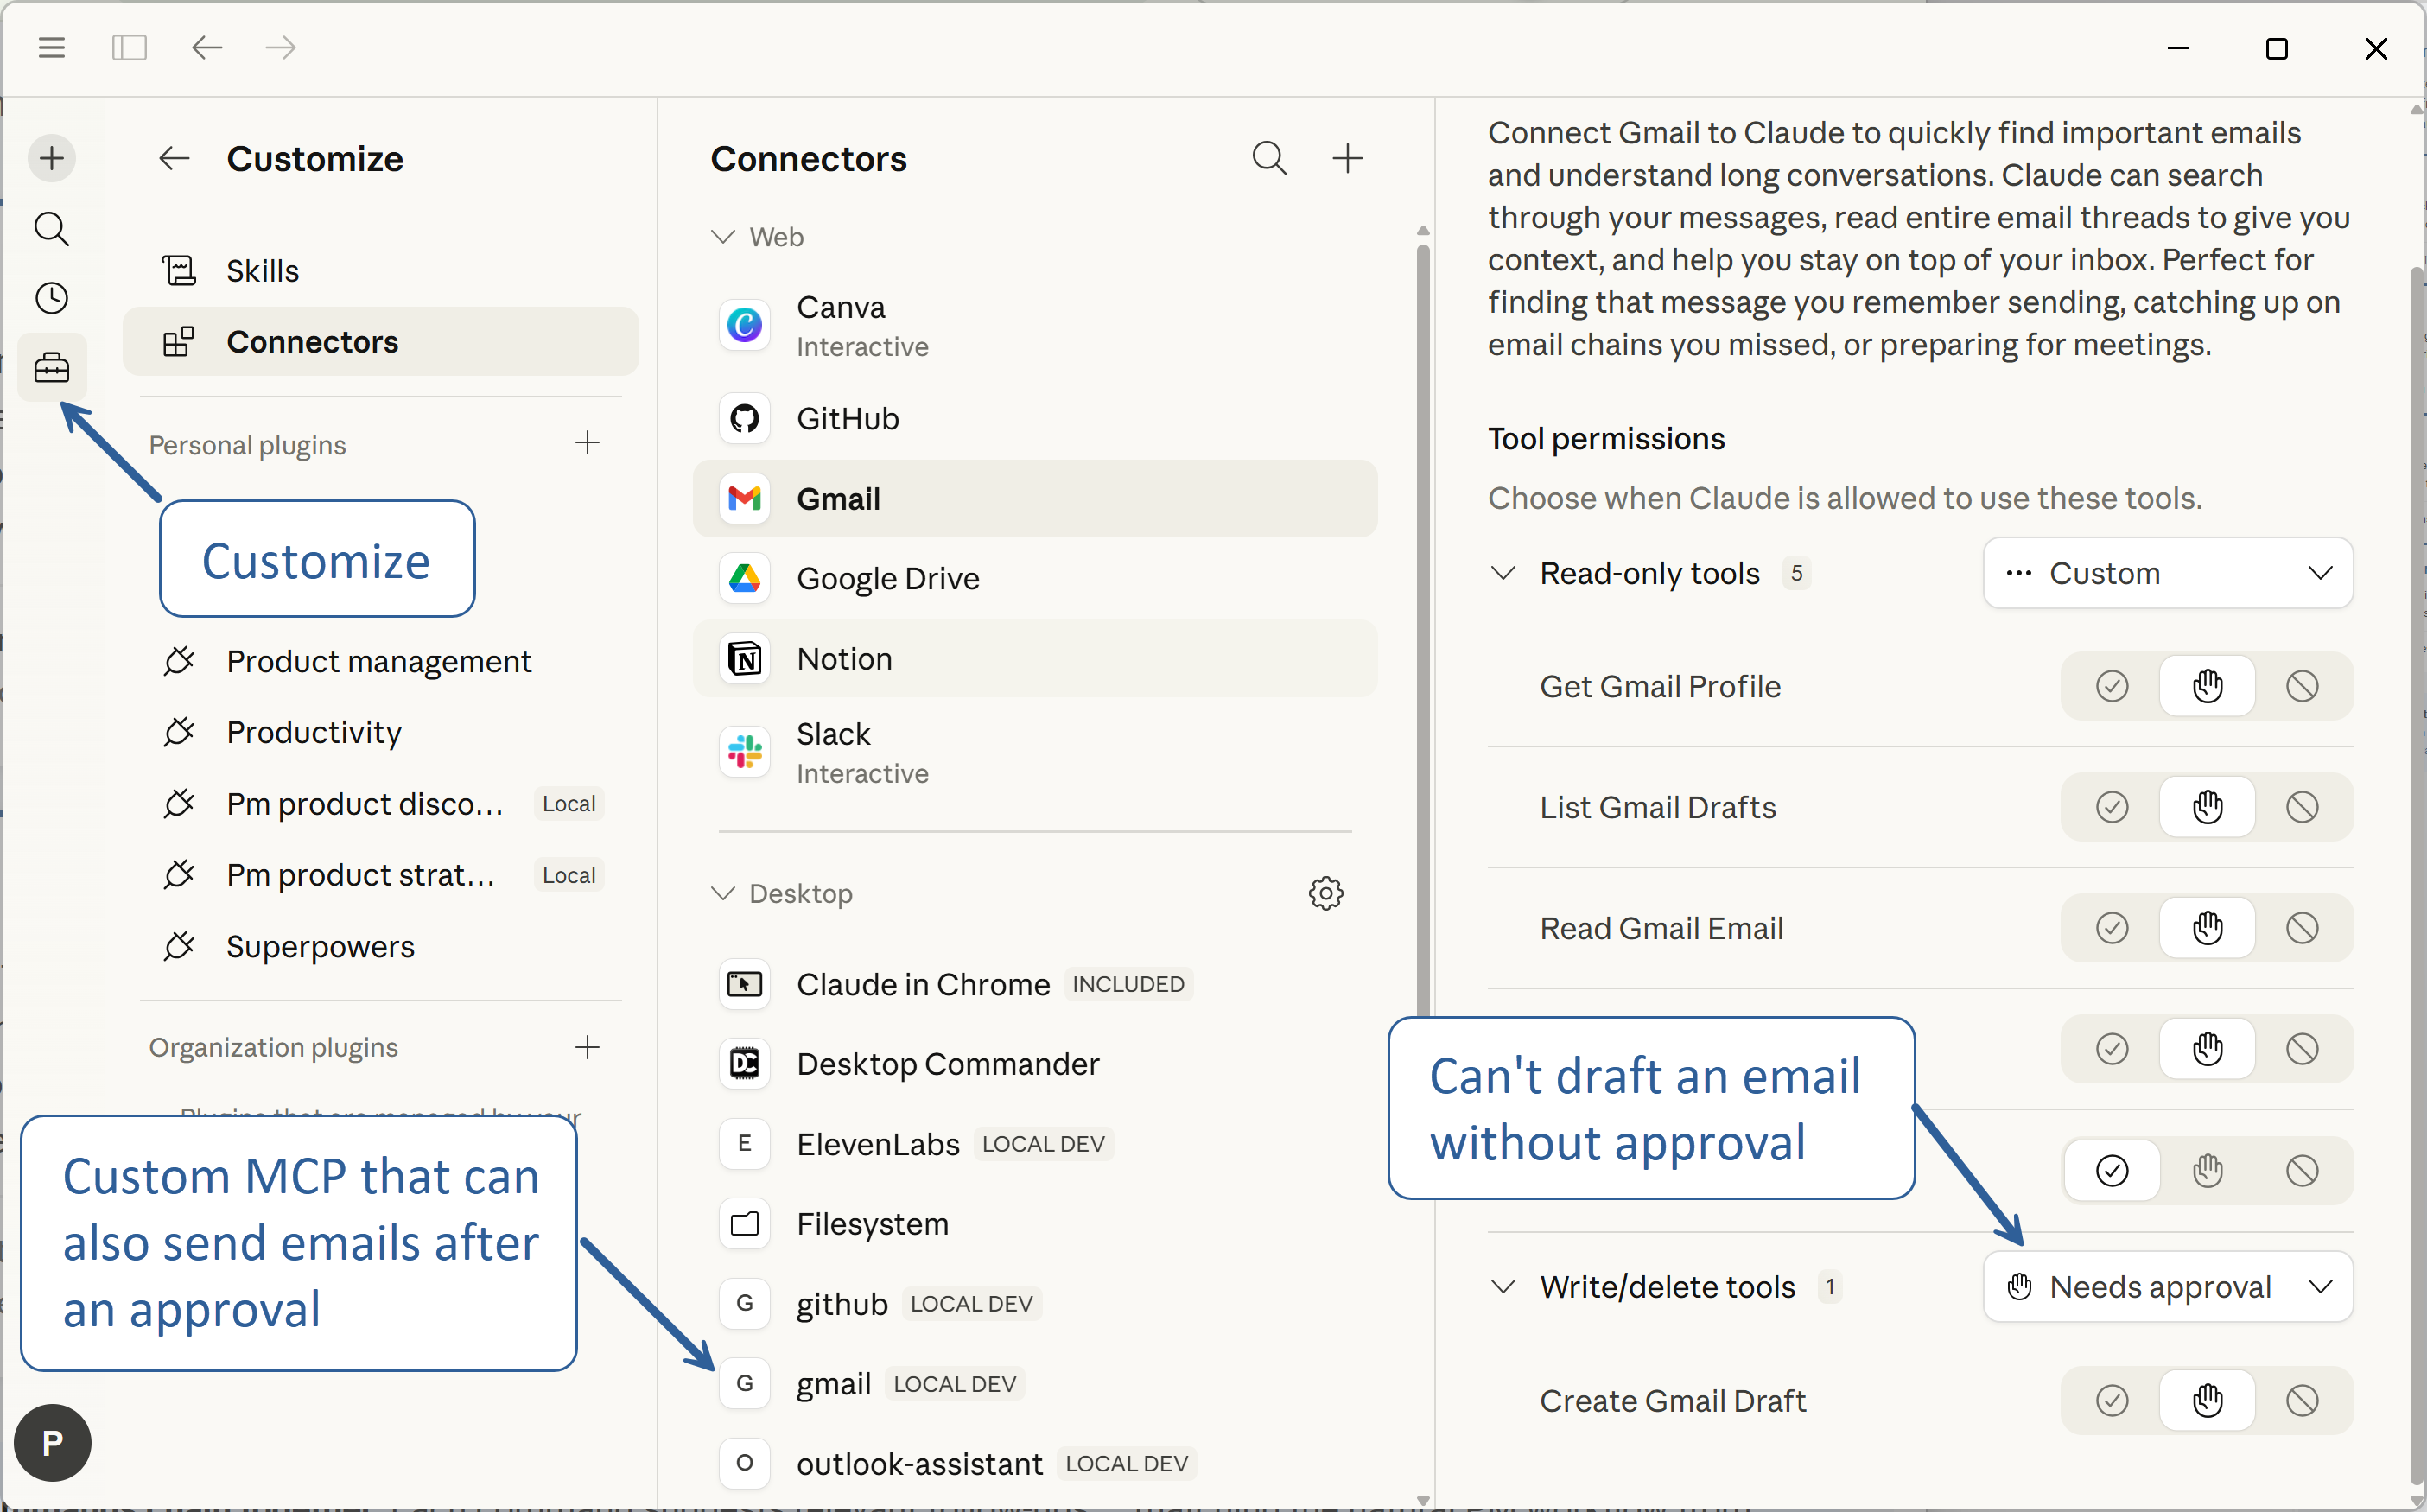Image resolution: width=2427 pixels, height=1512 pixels.
Task: Collapse the Web connectors section
Action: pos(723,237)
